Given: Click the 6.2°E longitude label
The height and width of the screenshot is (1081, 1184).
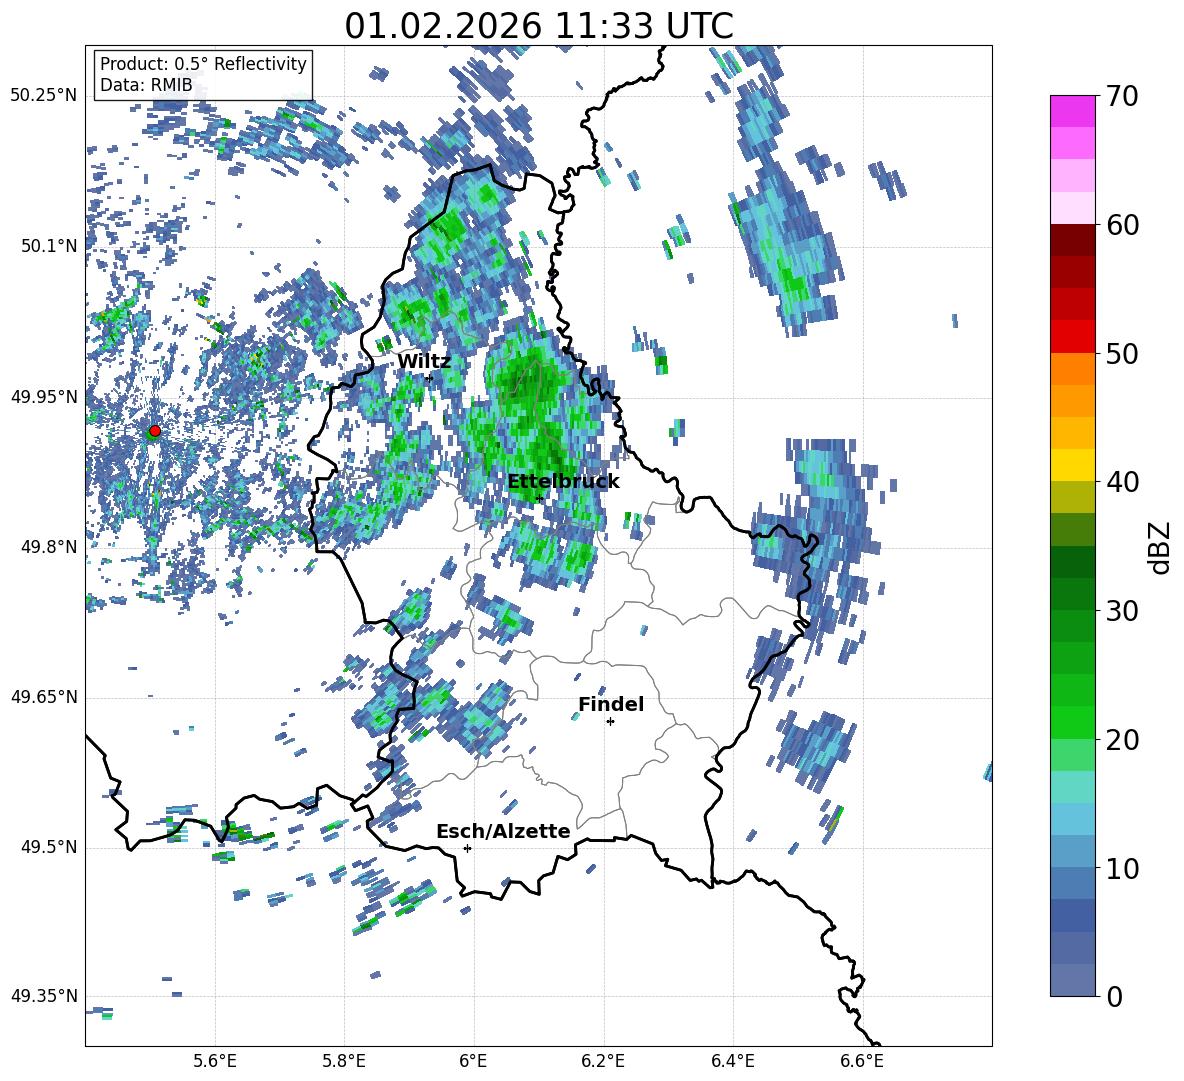Looking at the screenshot, I should (603, 1061).
